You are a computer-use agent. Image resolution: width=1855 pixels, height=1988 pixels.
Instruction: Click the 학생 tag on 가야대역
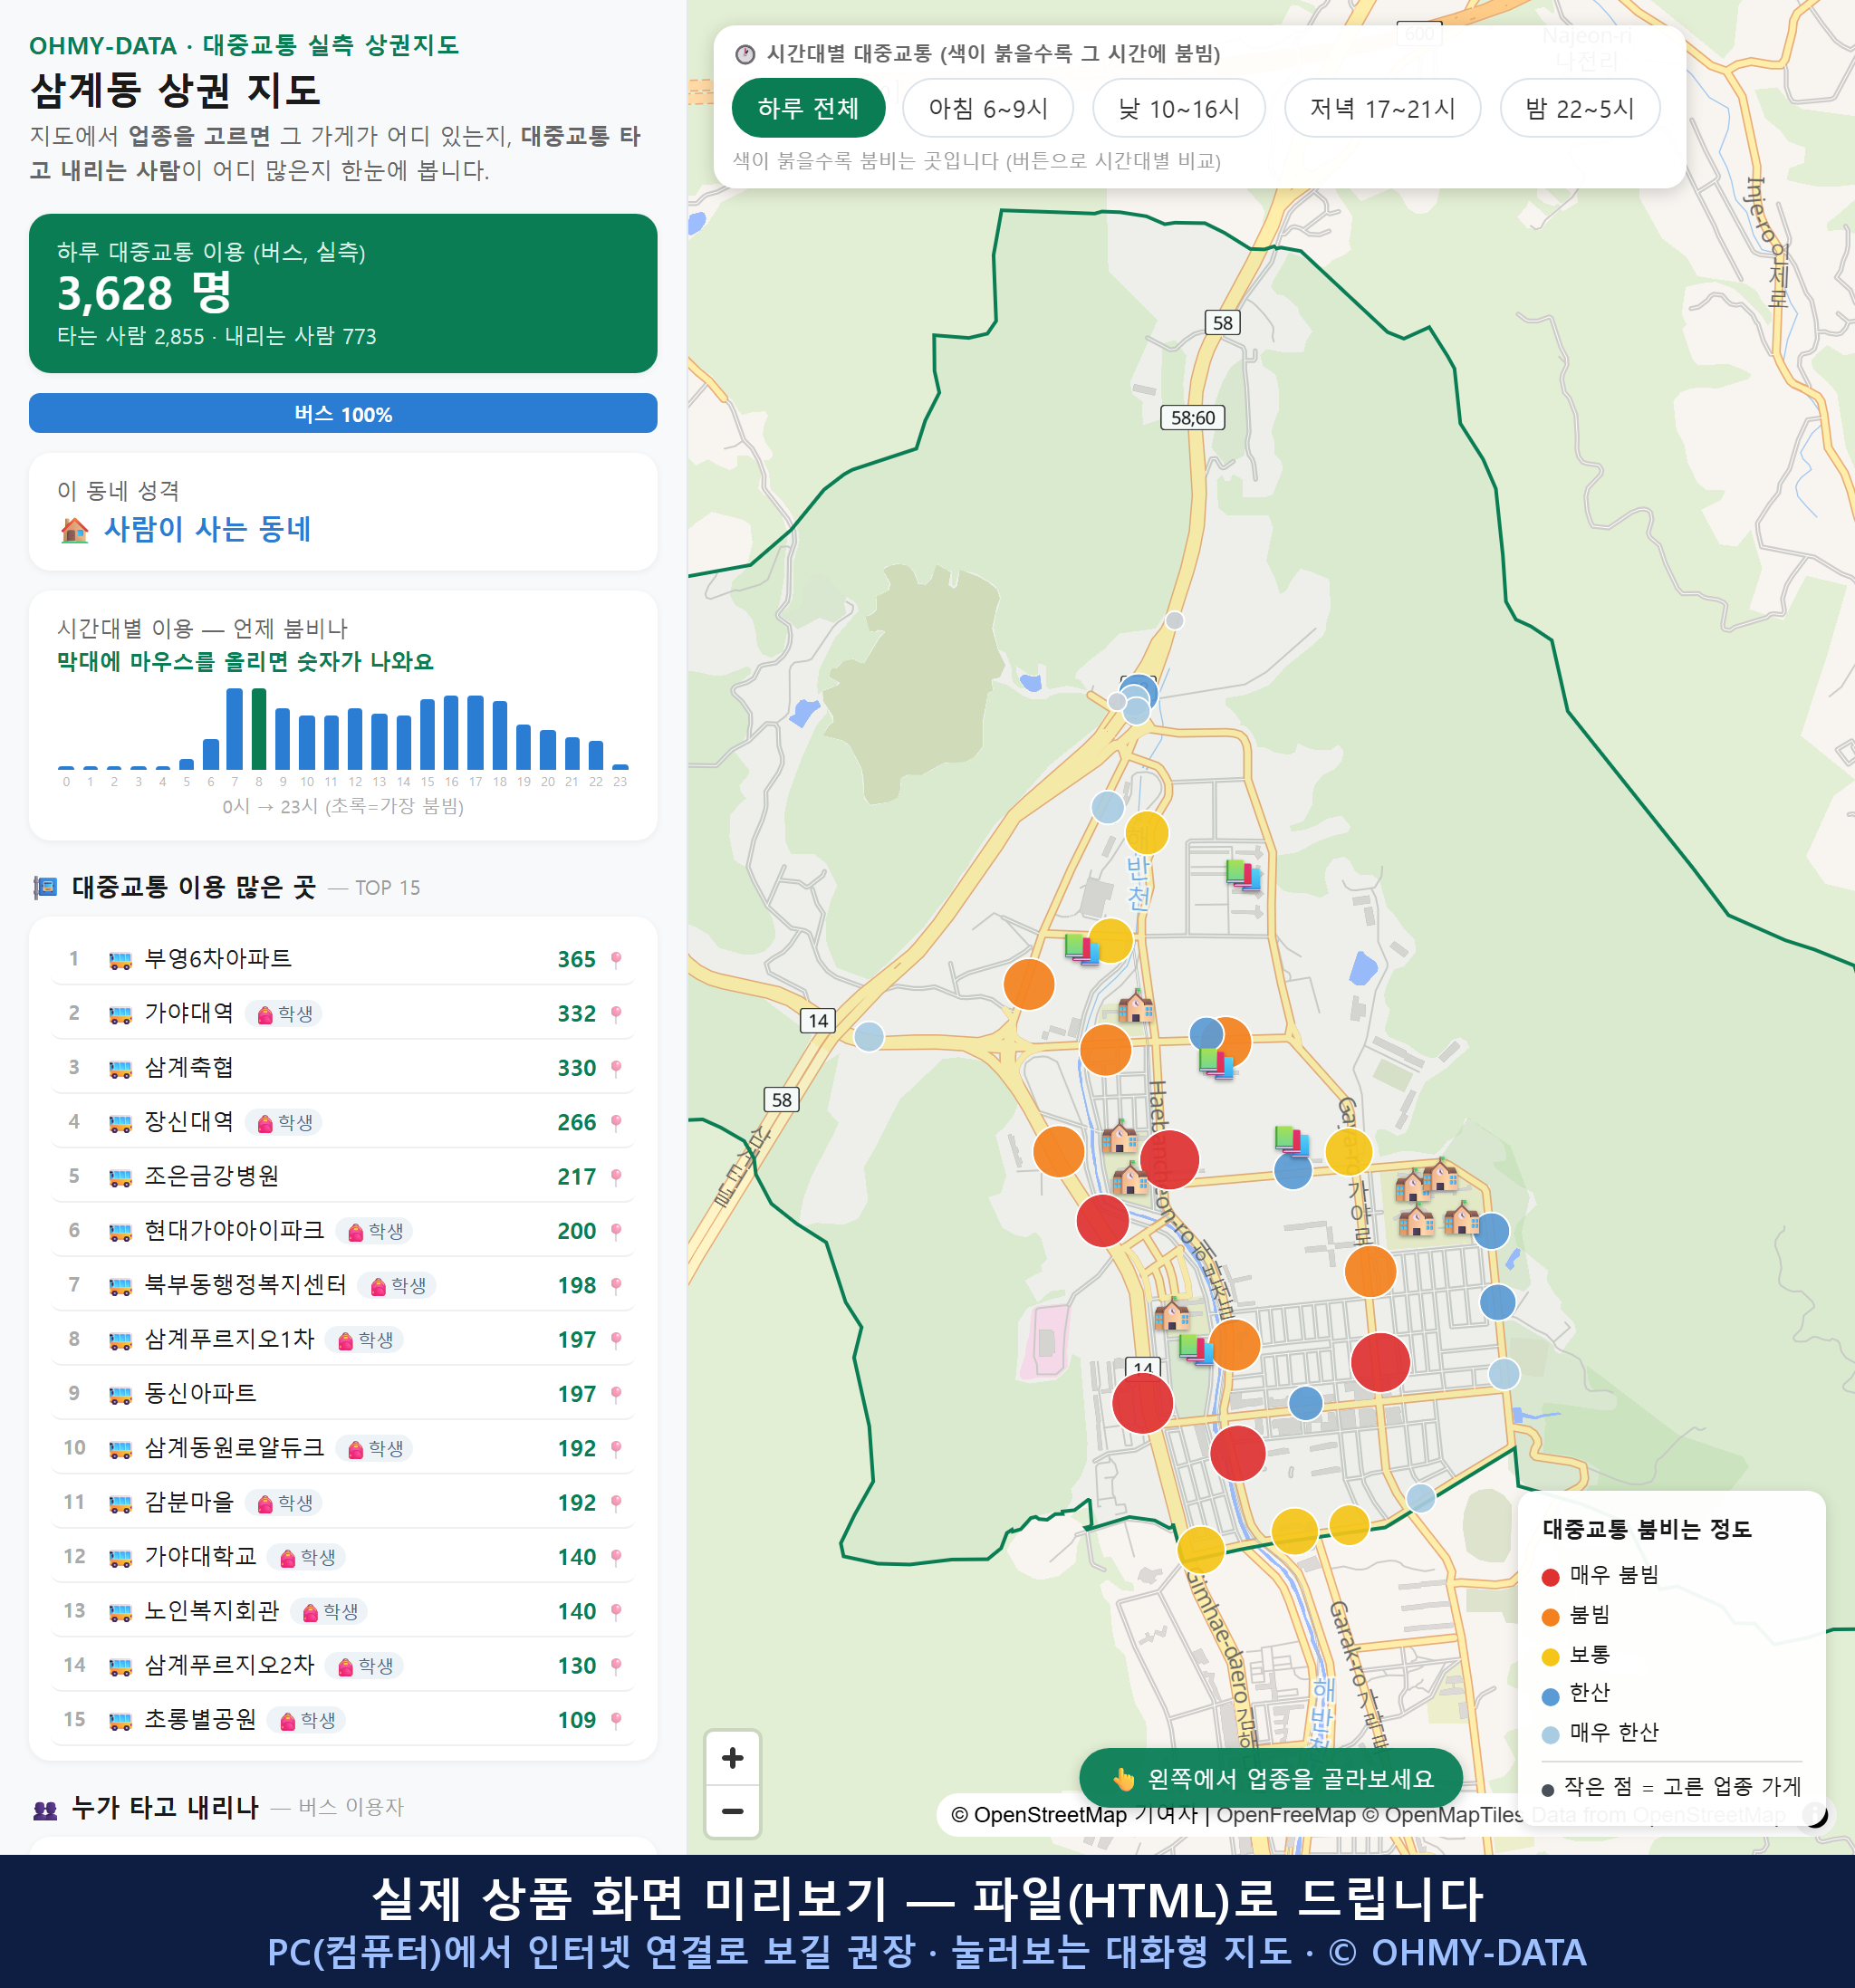pos(284,1014)
